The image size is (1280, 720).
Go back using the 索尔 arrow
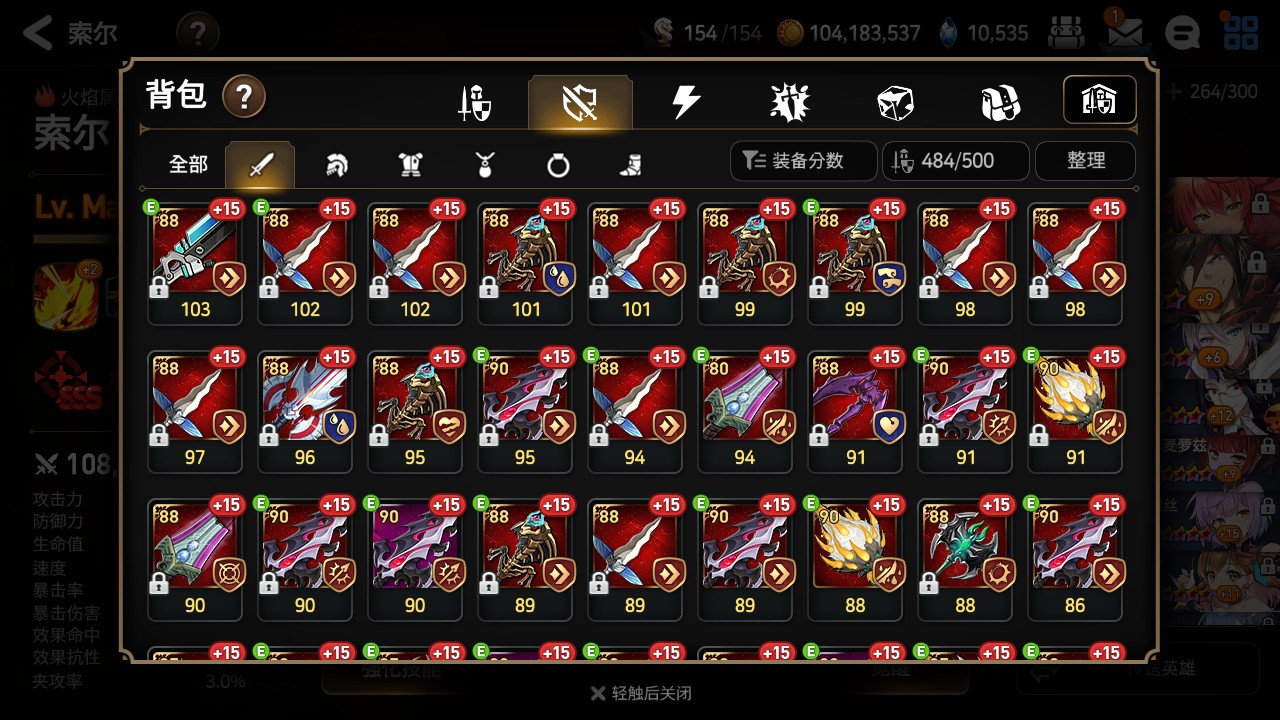click(x=70, y=33)
